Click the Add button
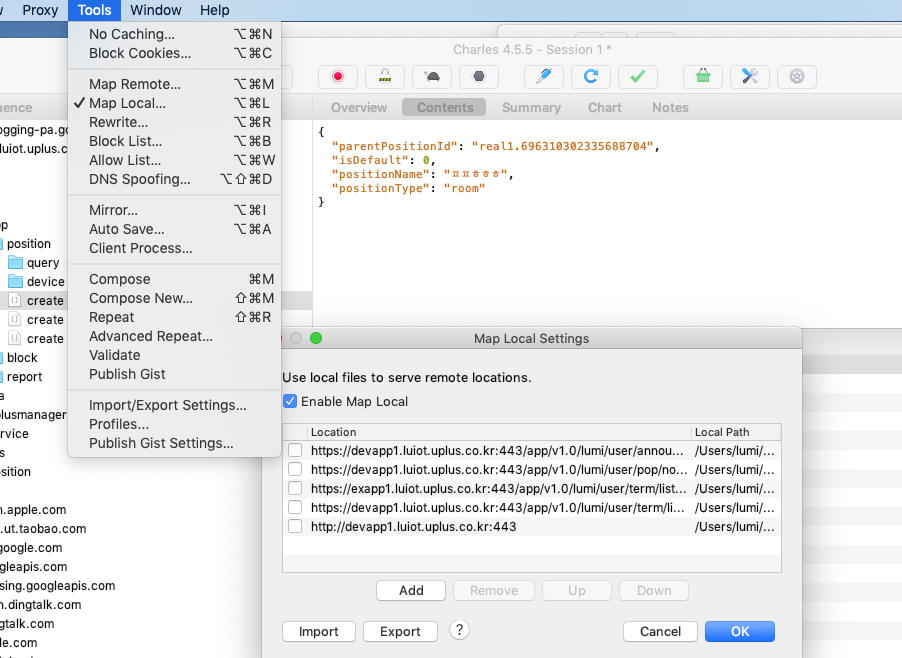 click(411, 590)
